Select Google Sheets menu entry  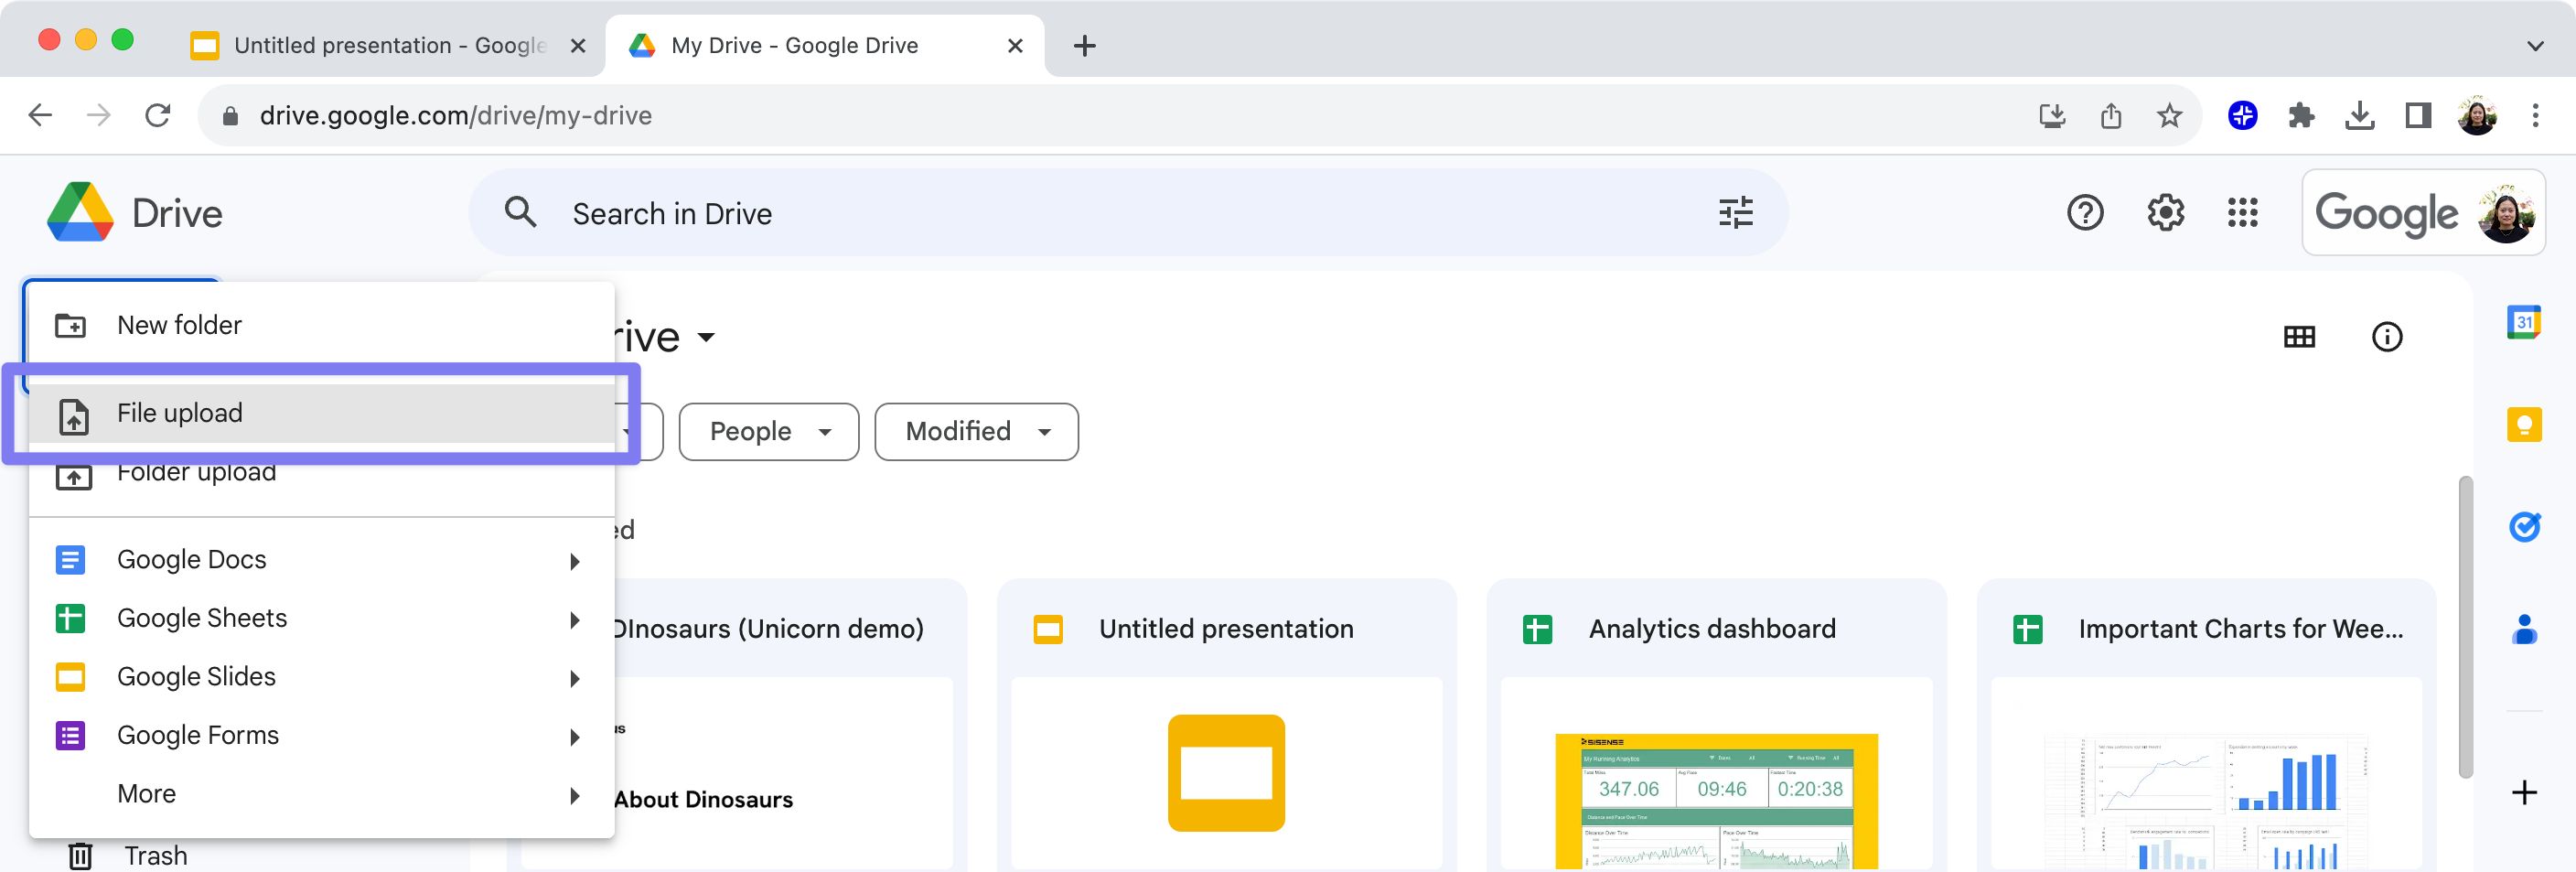321,619
